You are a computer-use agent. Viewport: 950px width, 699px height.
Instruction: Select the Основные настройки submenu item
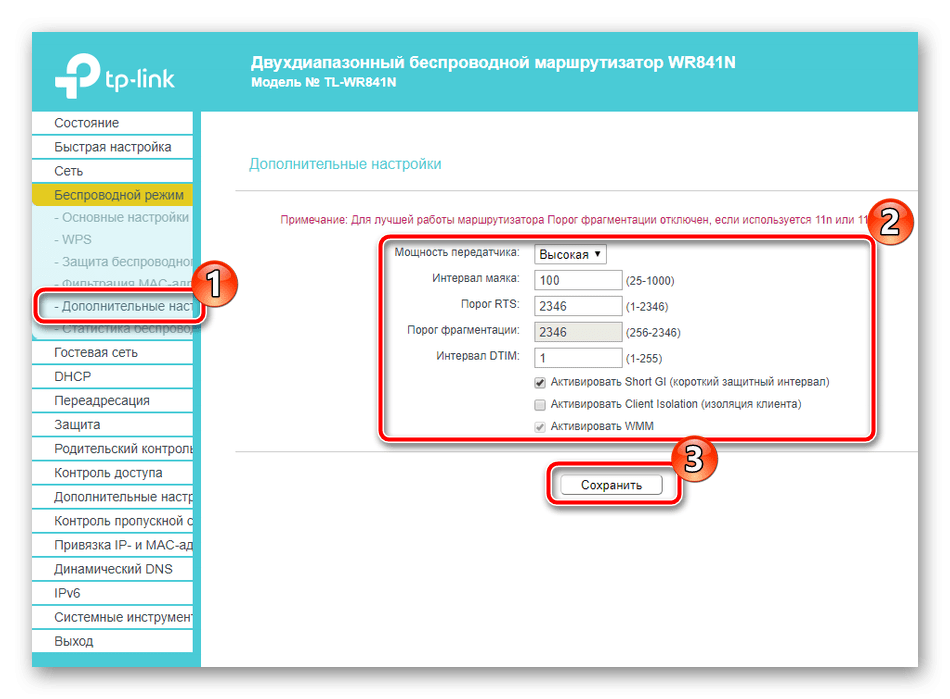point(124,217)
